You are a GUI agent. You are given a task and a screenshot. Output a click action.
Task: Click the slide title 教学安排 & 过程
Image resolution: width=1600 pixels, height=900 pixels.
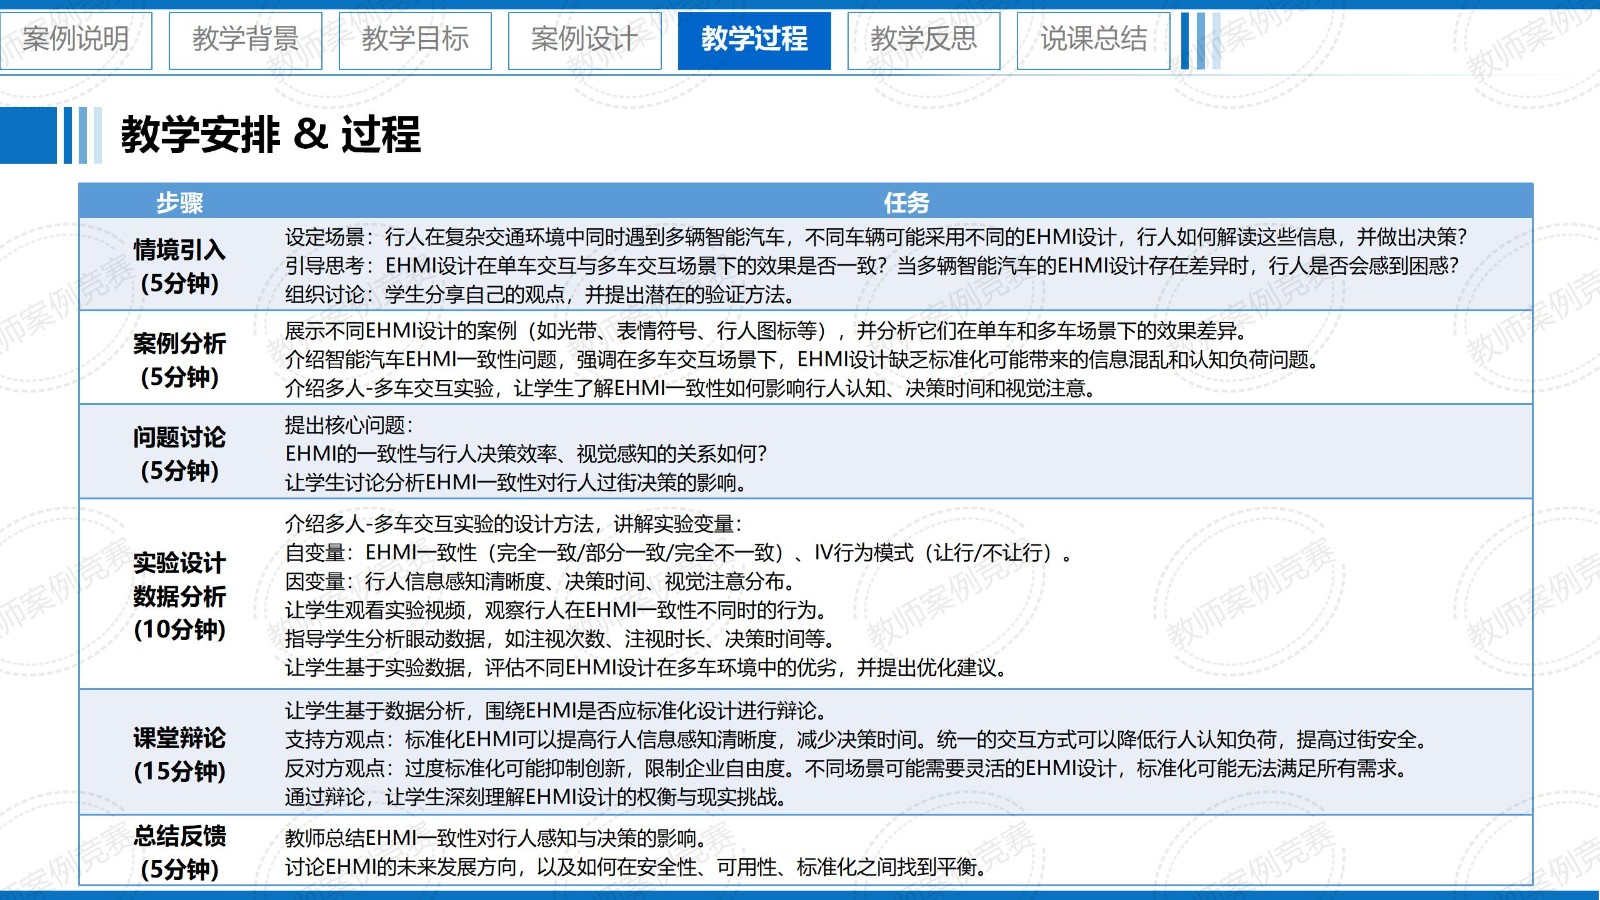click(270, 135)
